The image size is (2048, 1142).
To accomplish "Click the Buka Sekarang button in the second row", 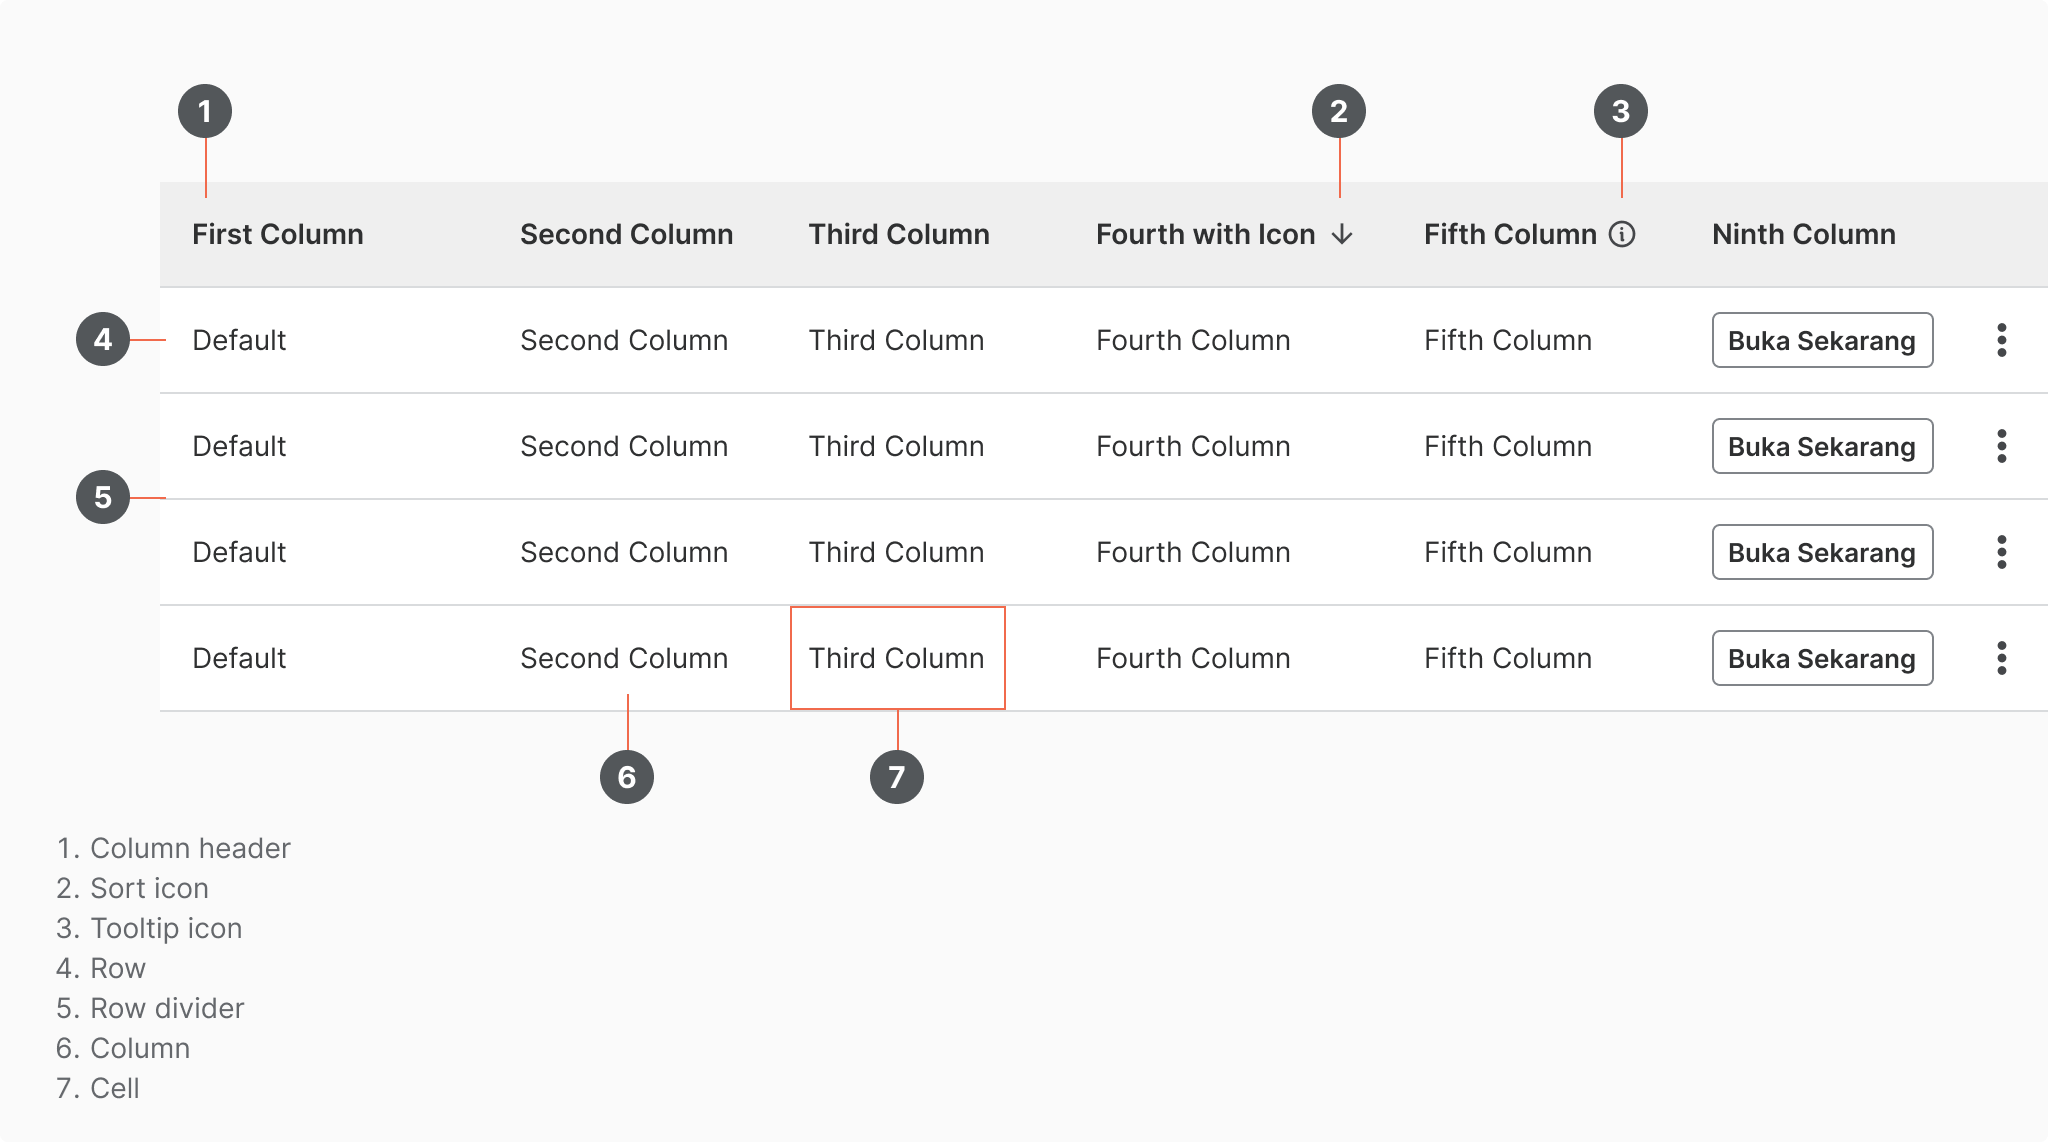I will (1822, 446).
